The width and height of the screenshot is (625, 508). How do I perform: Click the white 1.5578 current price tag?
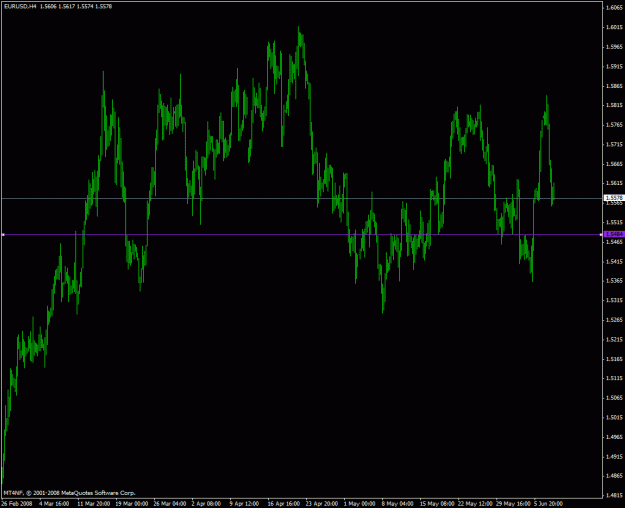pos(614,198)
